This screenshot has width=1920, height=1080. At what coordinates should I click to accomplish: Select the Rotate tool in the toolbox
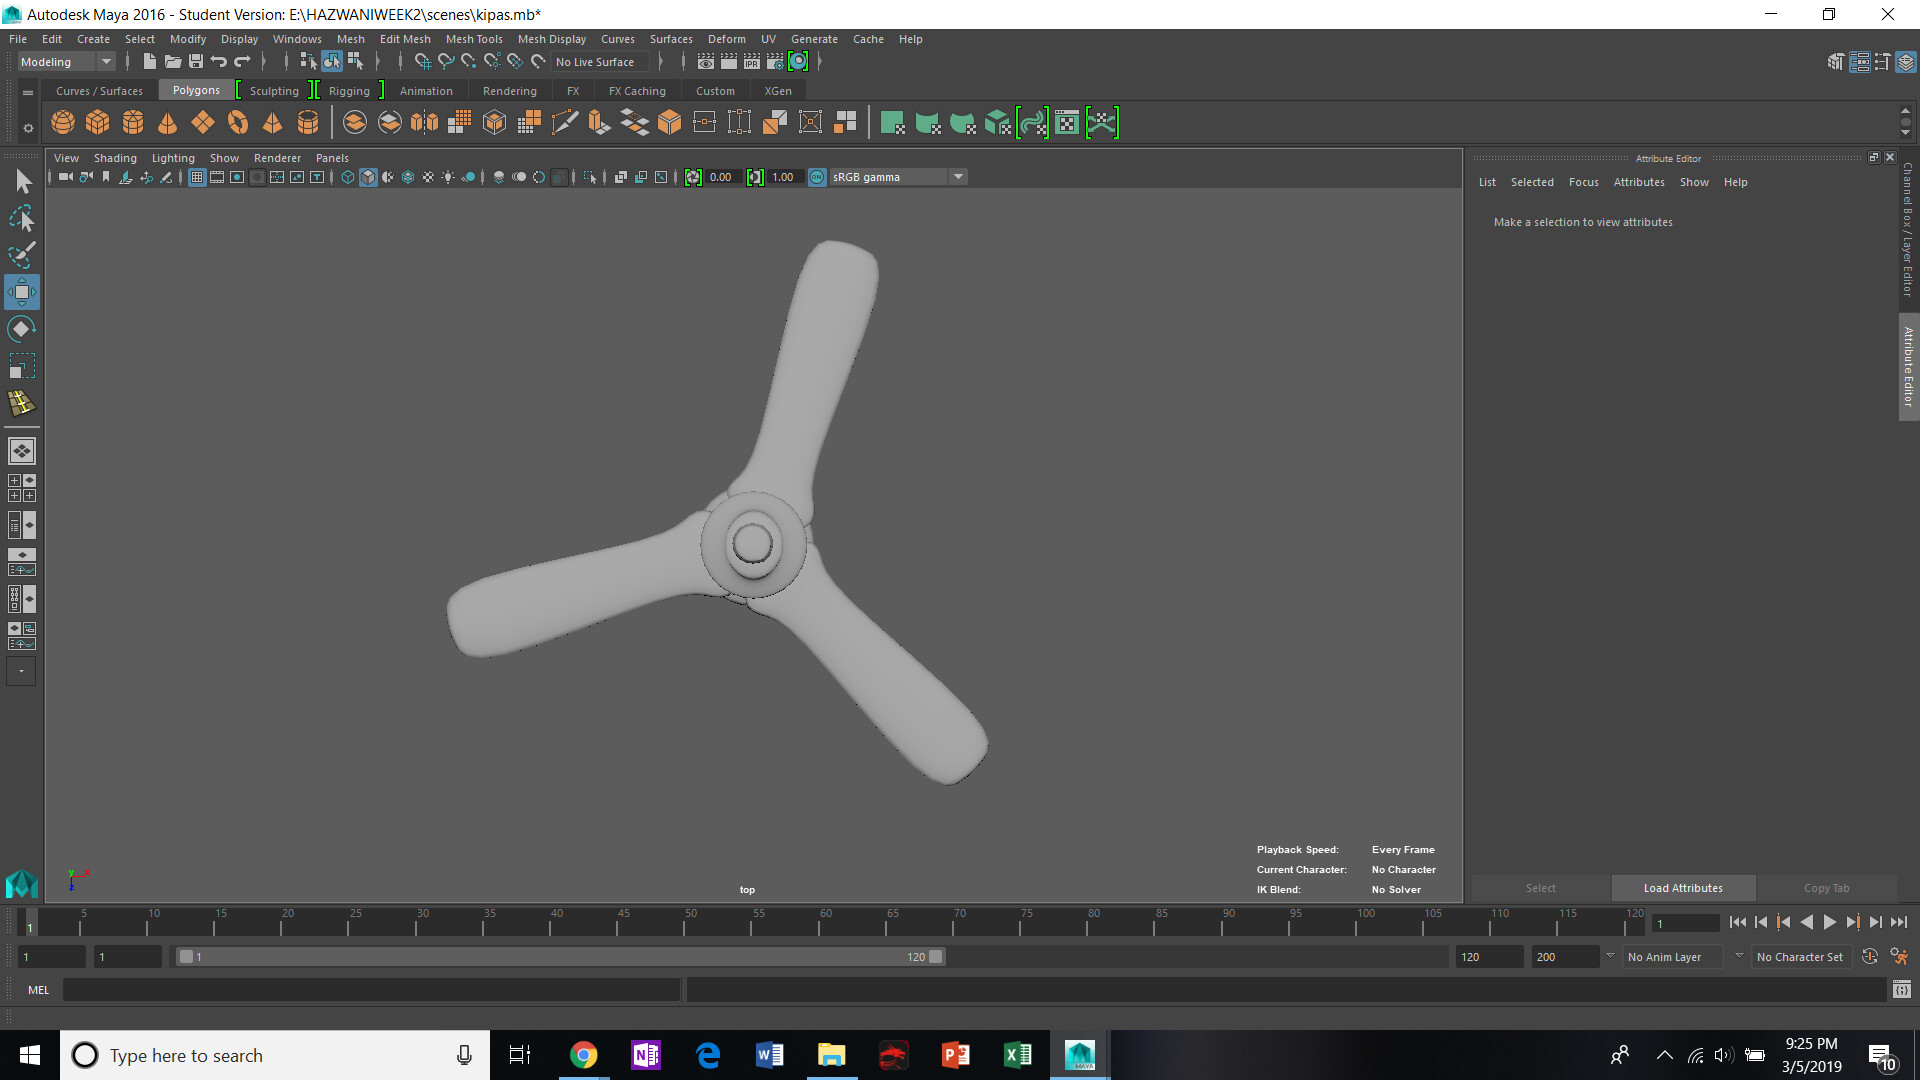click(x=21, y=328)
